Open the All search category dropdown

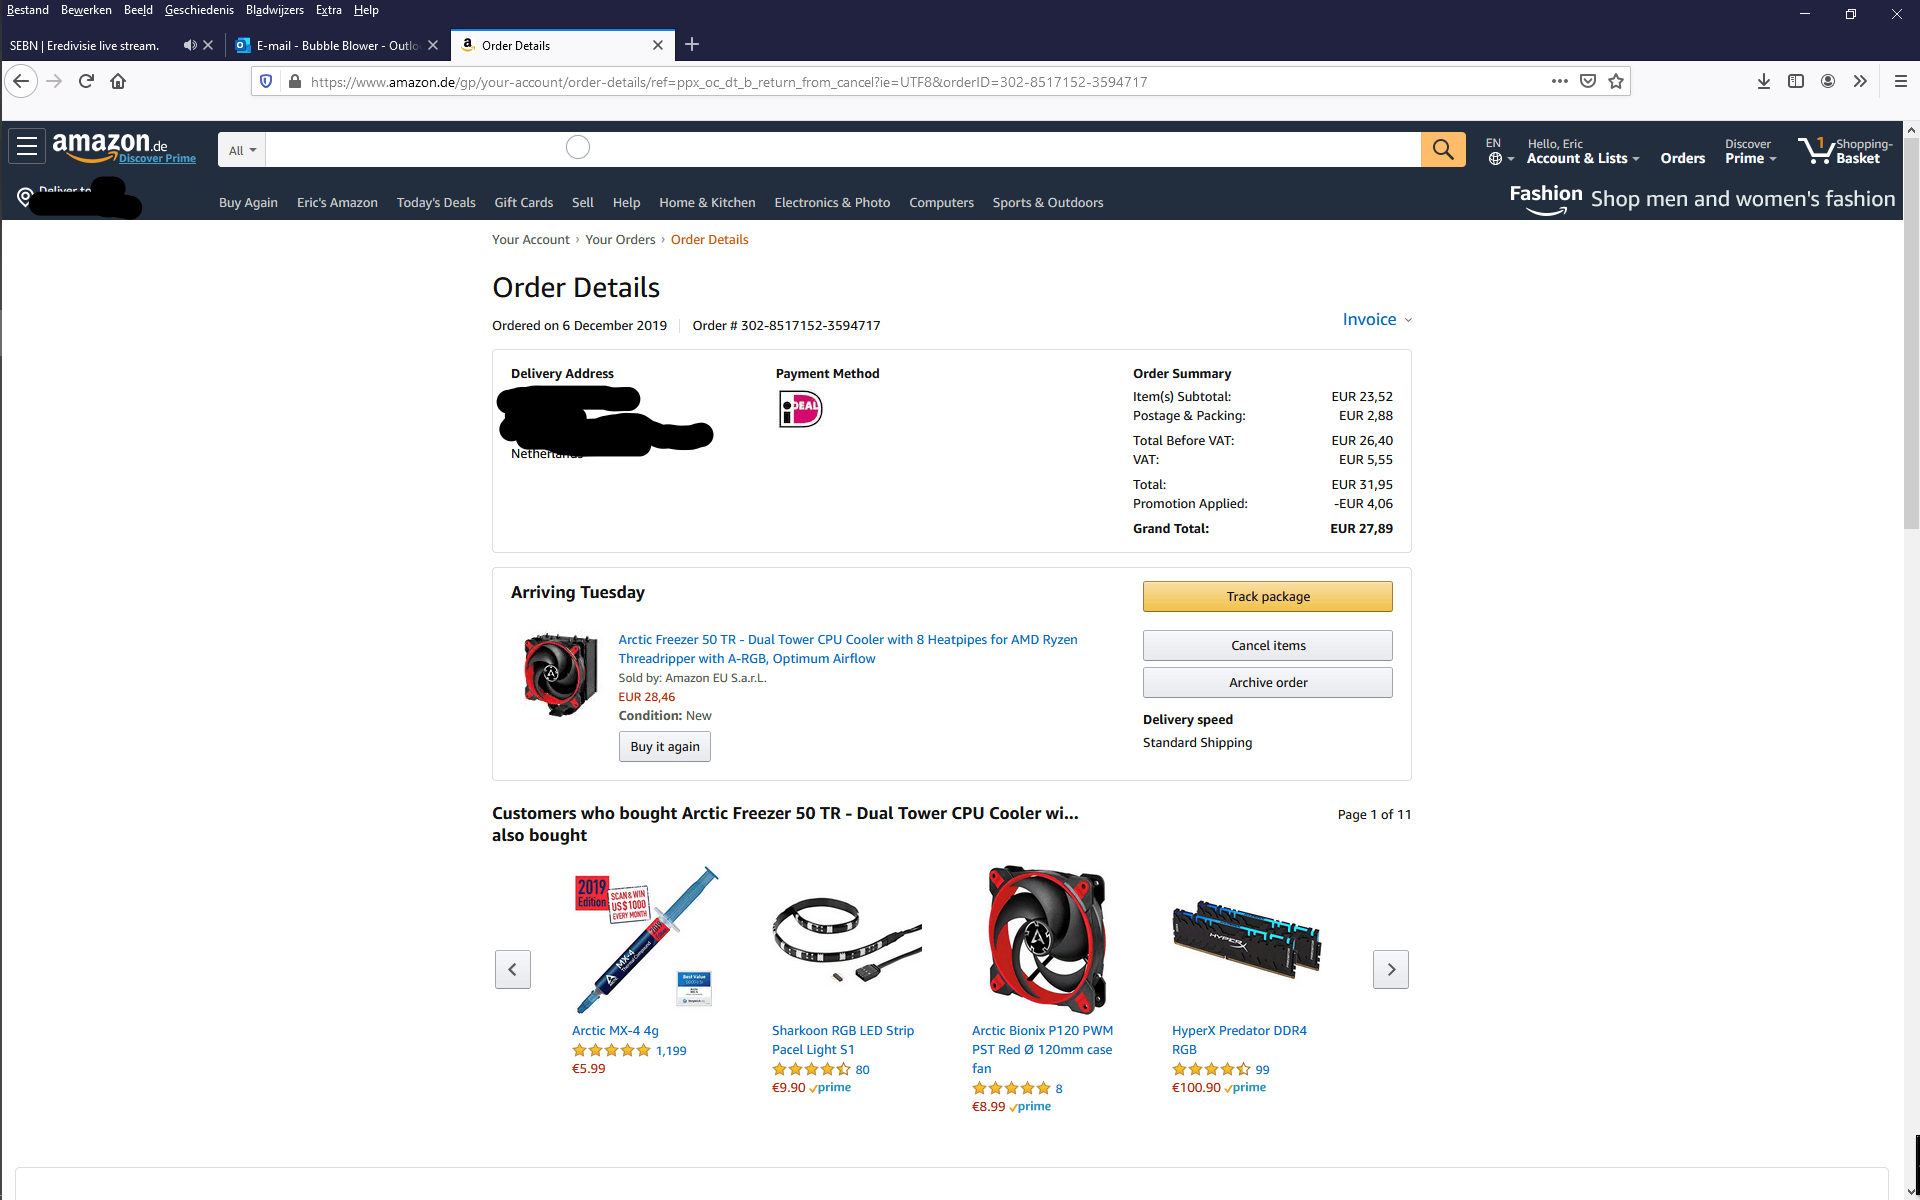tap(242, 150)
